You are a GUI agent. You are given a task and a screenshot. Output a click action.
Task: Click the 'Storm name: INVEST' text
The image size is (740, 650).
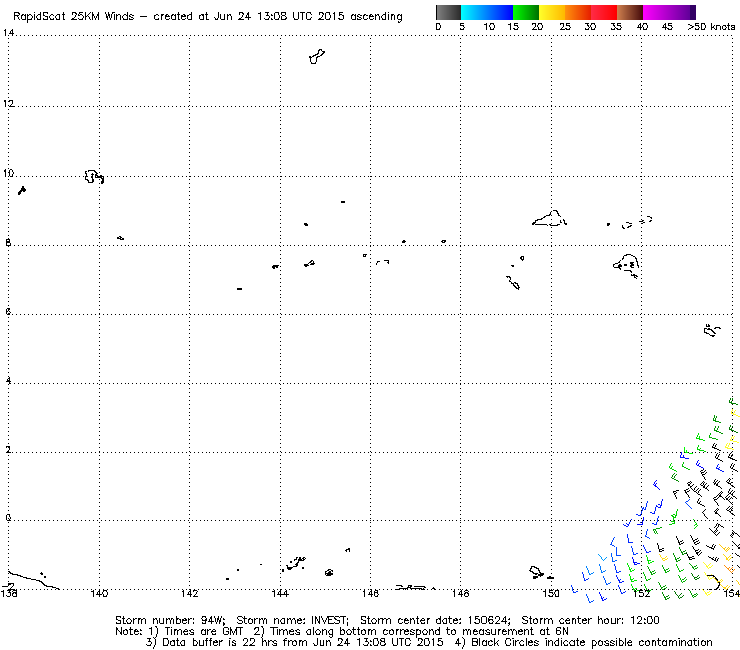coord(292,620)
